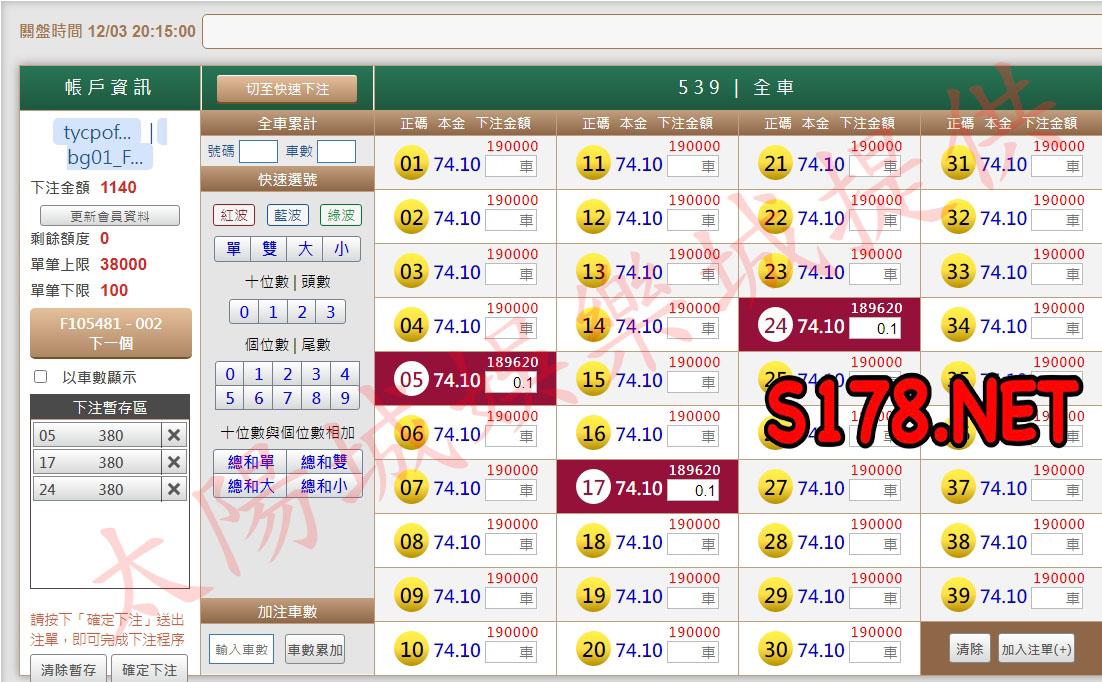Screen dimensions: 1102x682
Task: Select number ball 07
Action: coord(411,488)
